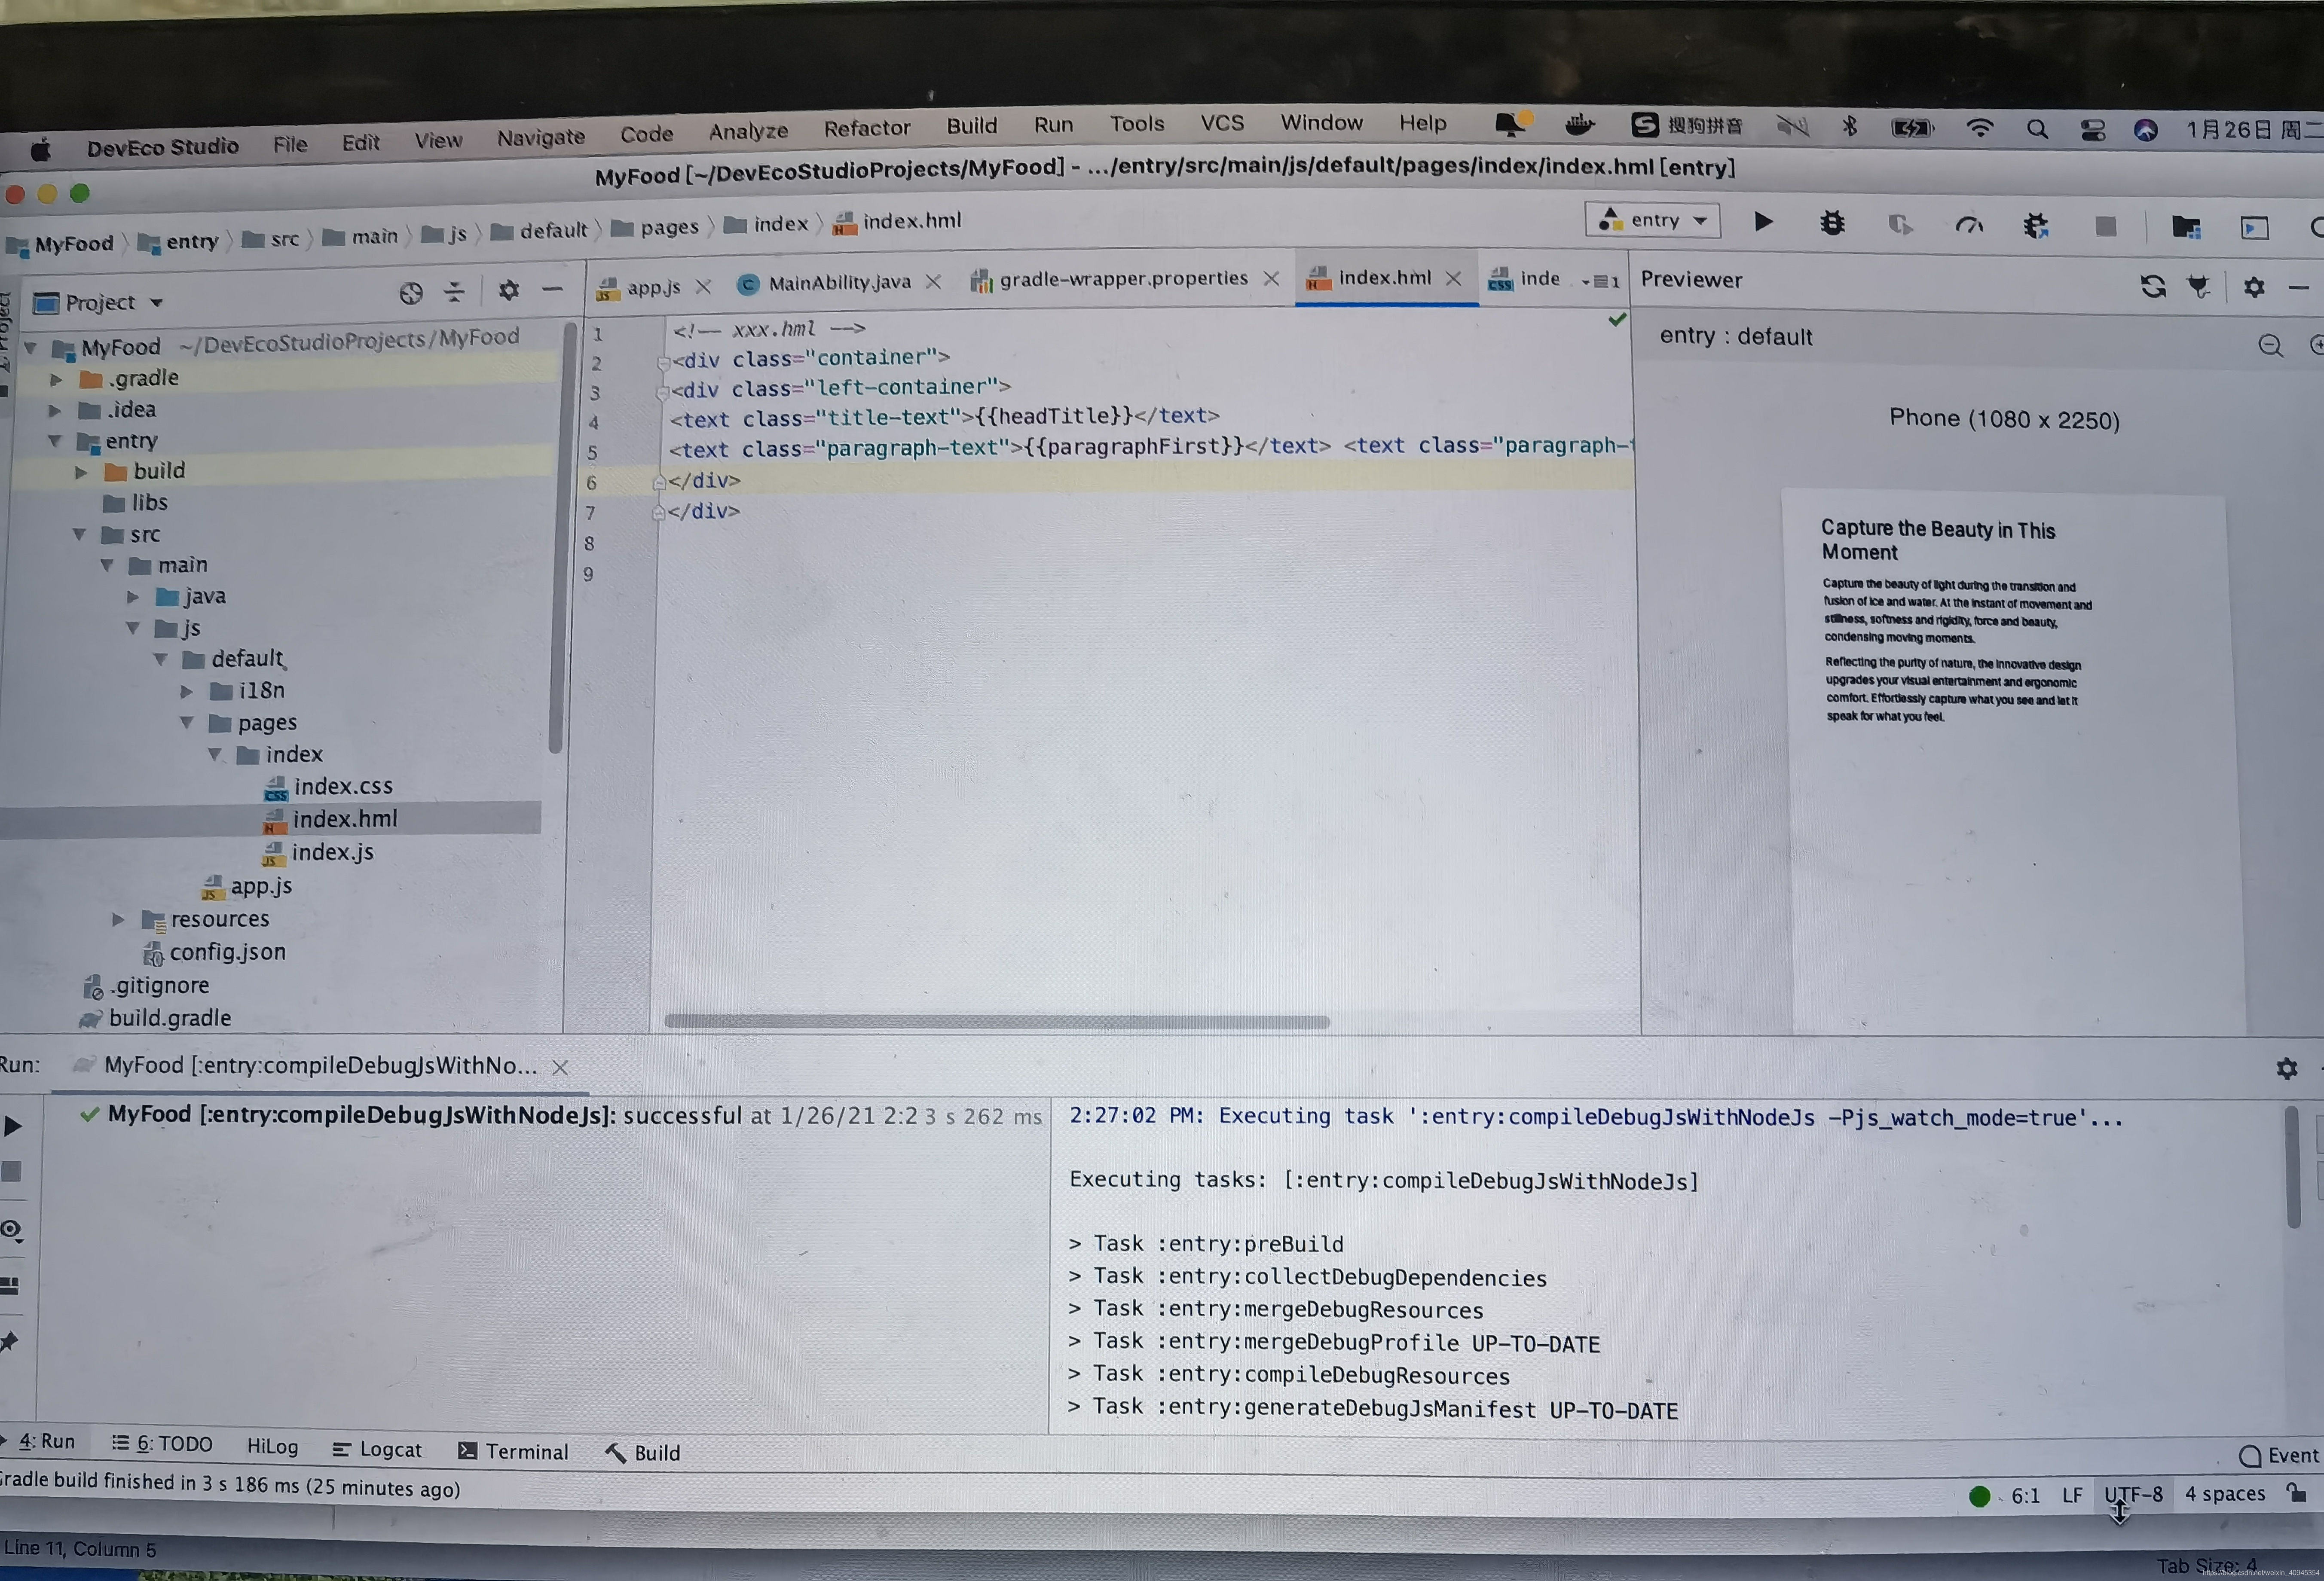Click the LF line separator indicator
The image size is (2324, 1581).
pos(2072,1495)
